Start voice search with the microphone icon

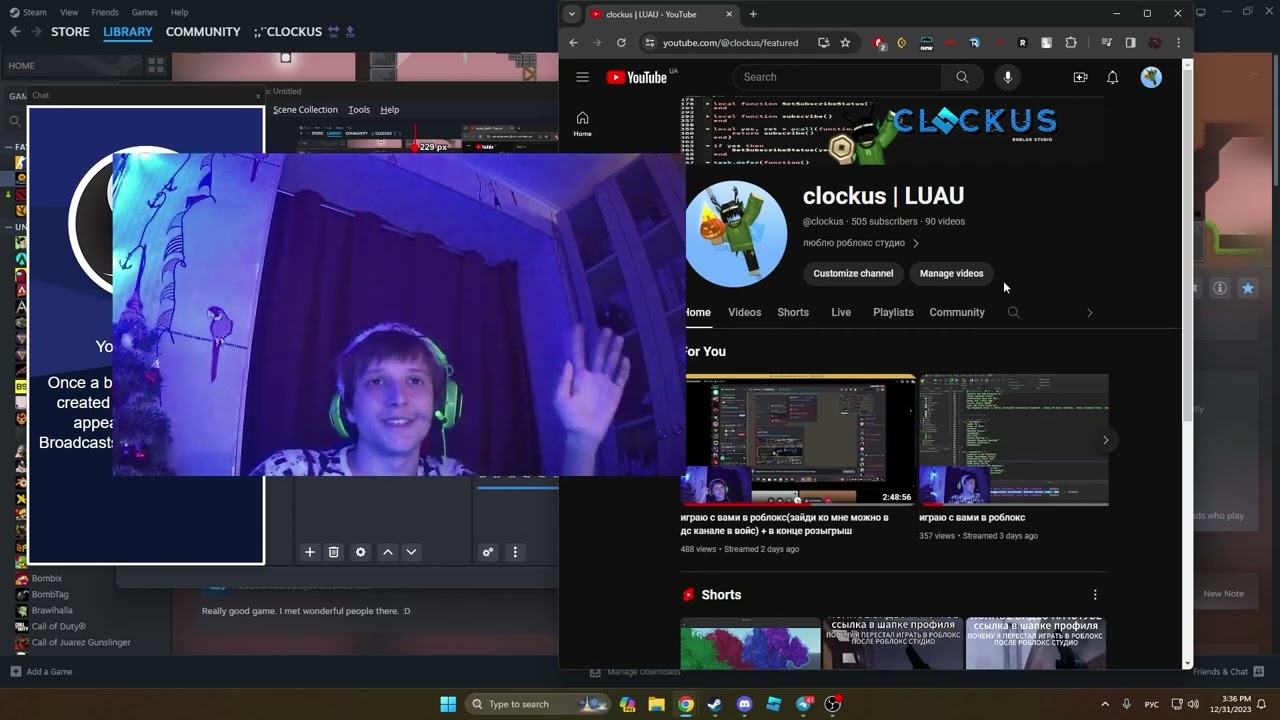pos(1007,77)
